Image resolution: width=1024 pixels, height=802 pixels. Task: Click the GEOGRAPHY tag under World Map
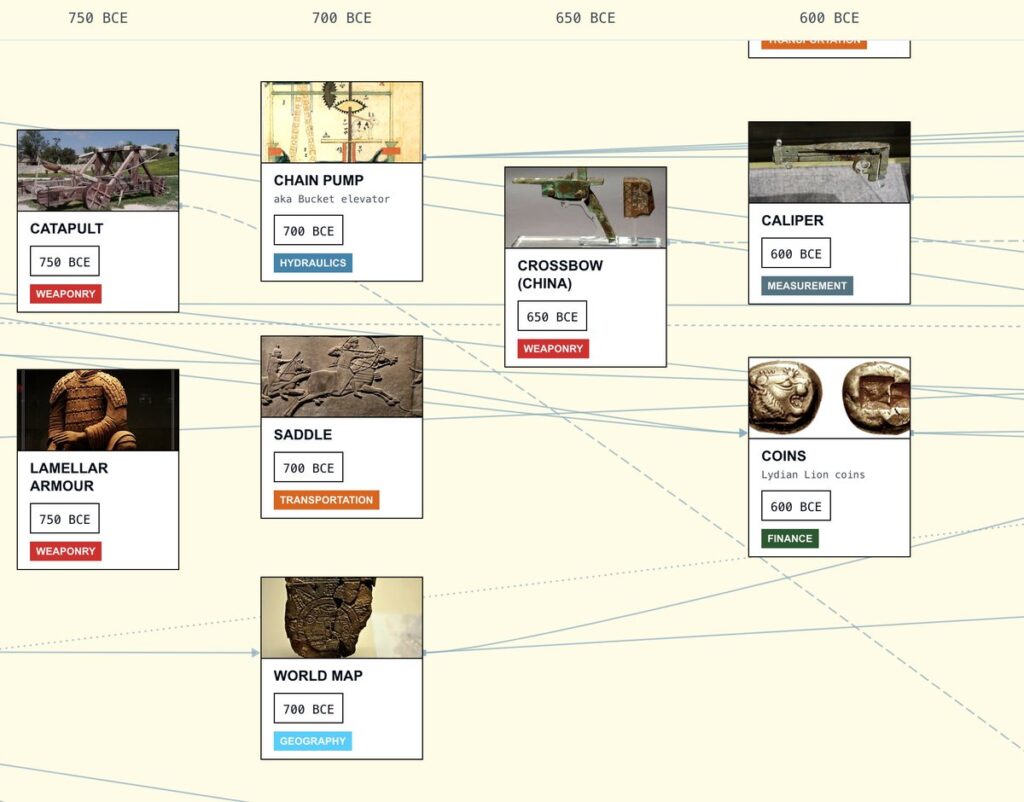311,741
